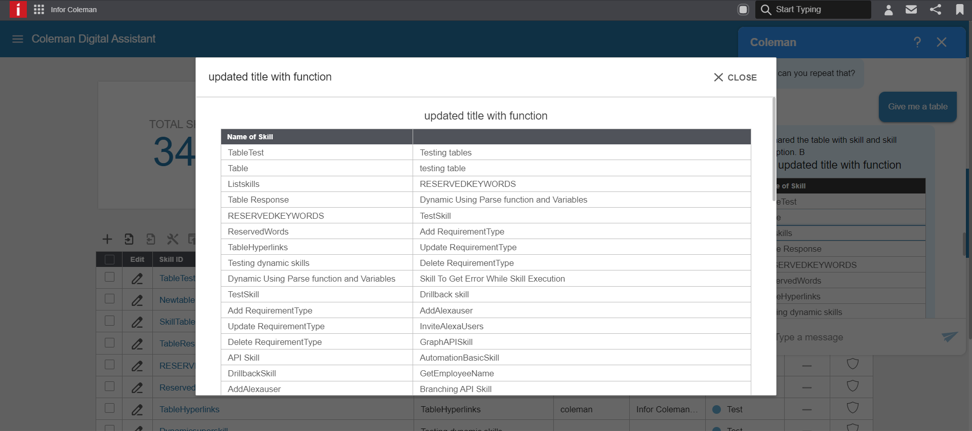Screen dimensions: 972x431
Task: Click the CLOSE button on the table dialog
Action: [x=735, y=78]
